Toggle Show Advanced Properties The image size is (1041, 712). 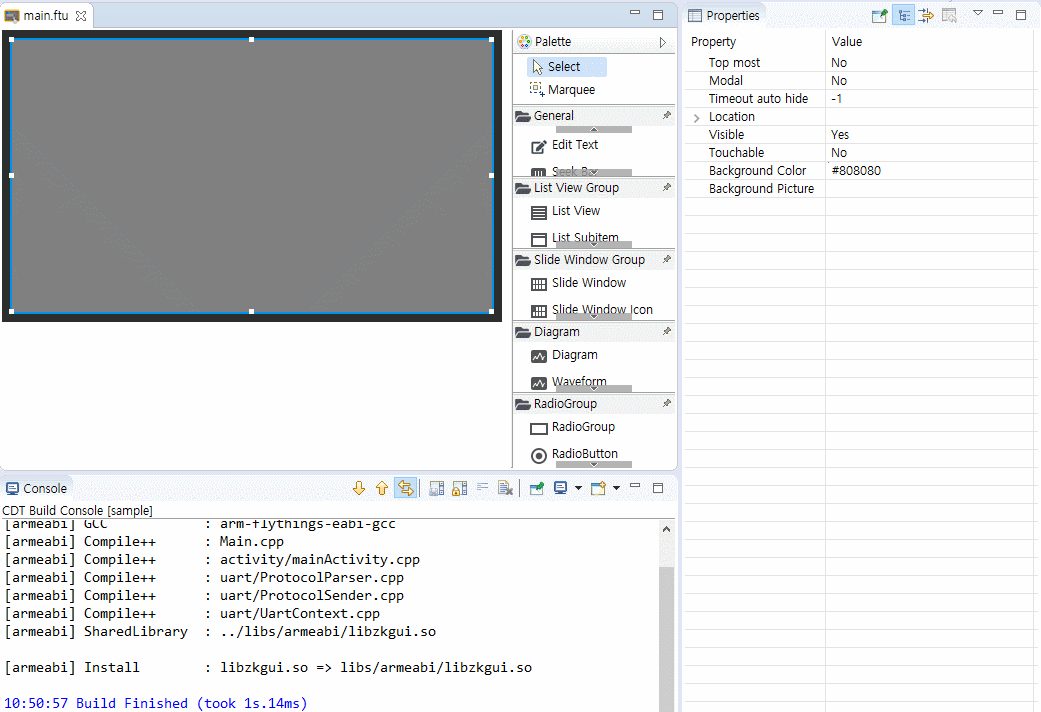pos(926,15)
